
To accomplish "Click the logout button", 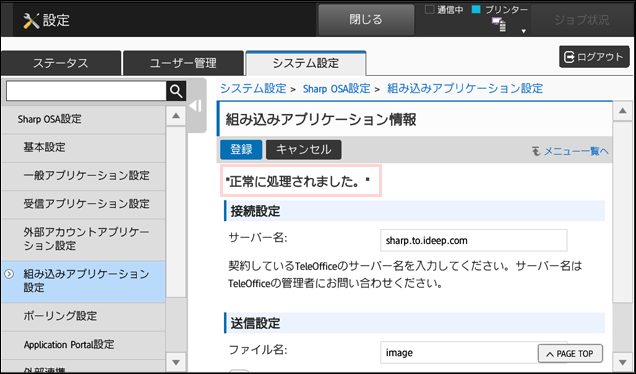I will pos(594,57).
